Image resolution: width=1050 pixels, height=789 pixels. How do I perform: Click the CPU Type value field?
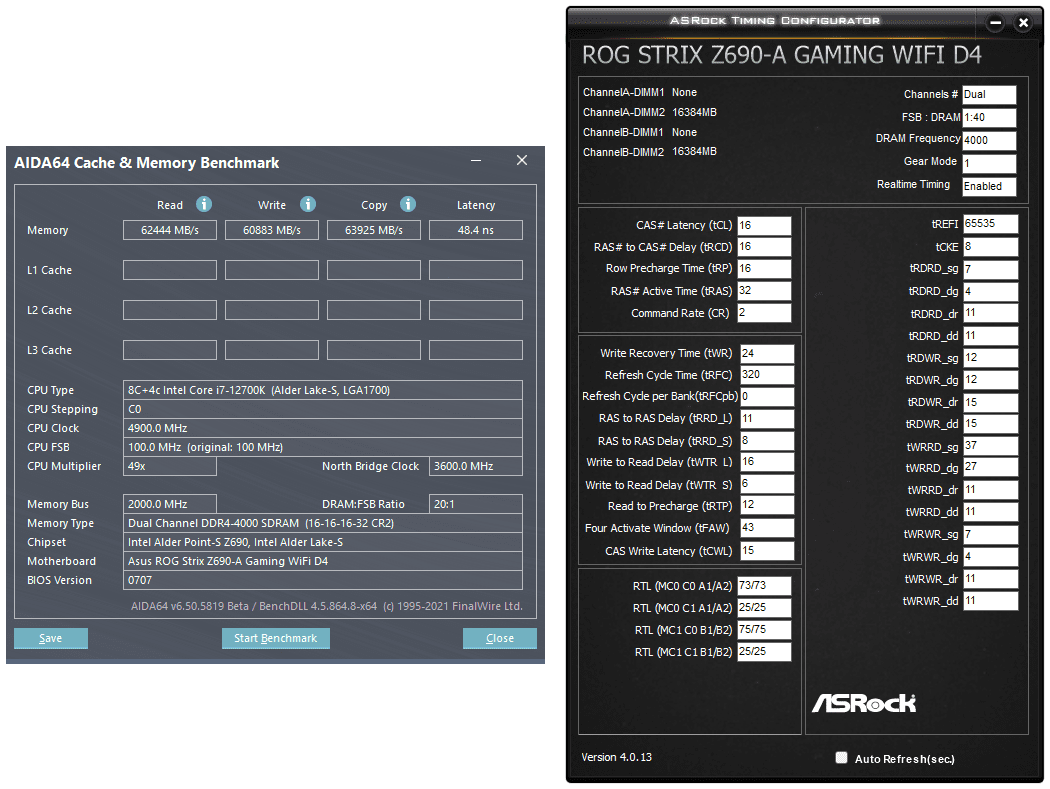(323, 390)
